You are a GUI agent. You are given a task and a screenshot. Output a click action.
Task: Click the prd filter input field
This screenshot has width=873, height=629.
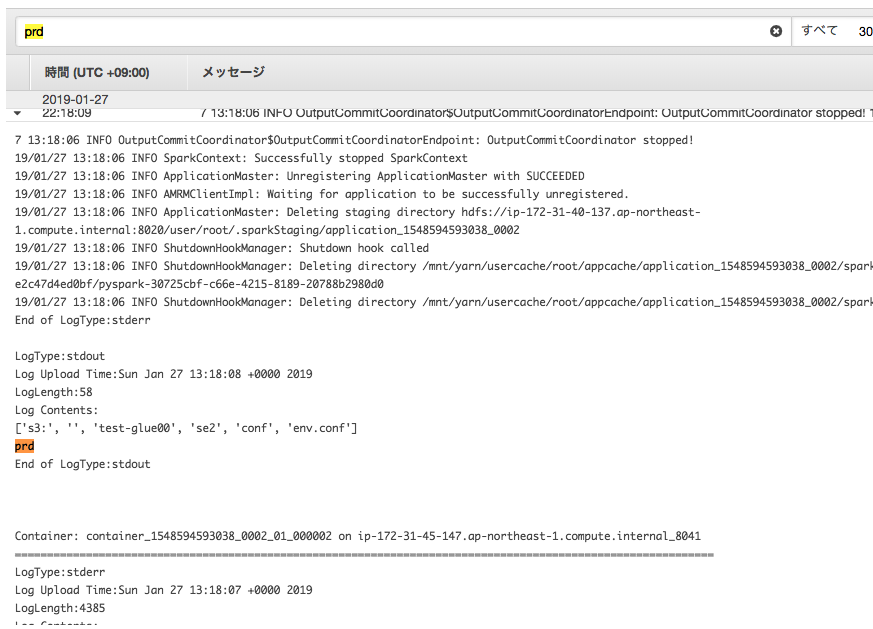click(x=403, y=31)
